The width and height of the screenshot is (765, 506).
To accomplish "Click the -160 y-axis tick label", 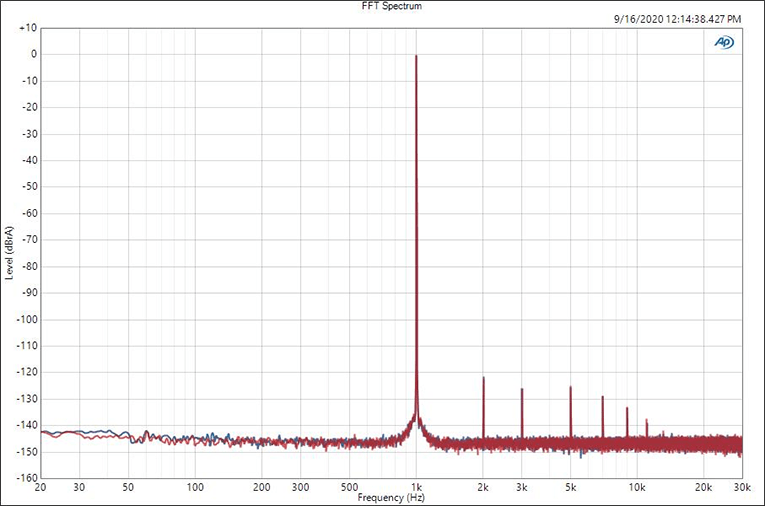I will pyautogui.click(x=26, y=478).
